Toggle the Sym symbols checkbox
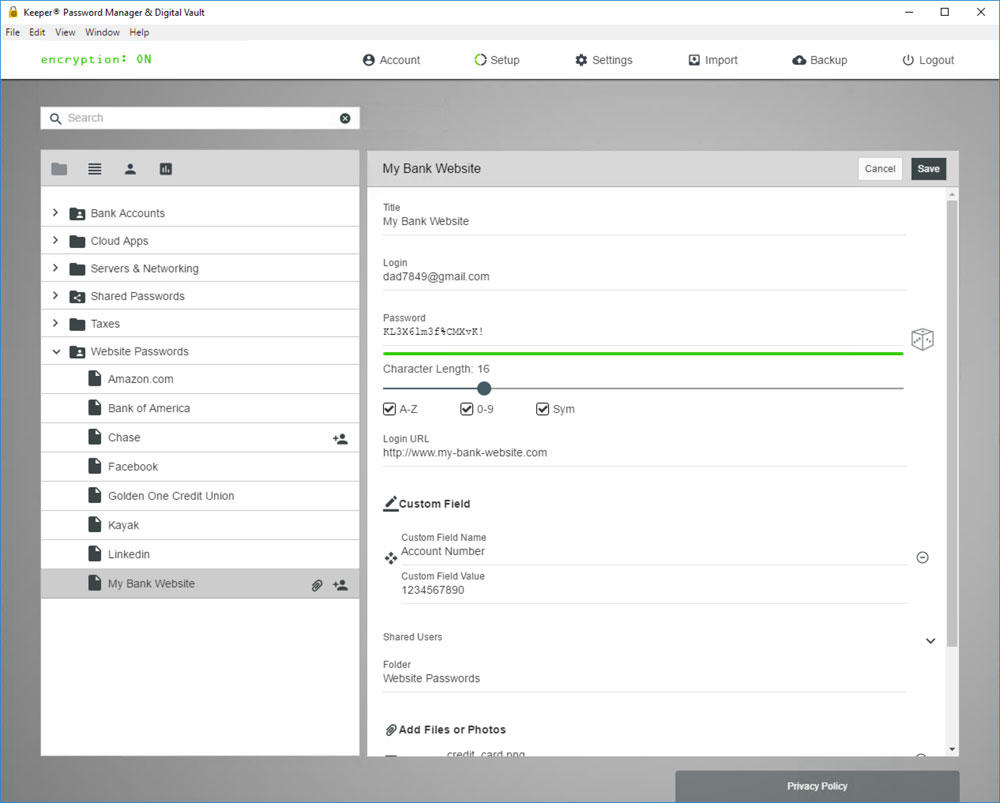Screen dimensions: 1000x803 coord(542,409)
